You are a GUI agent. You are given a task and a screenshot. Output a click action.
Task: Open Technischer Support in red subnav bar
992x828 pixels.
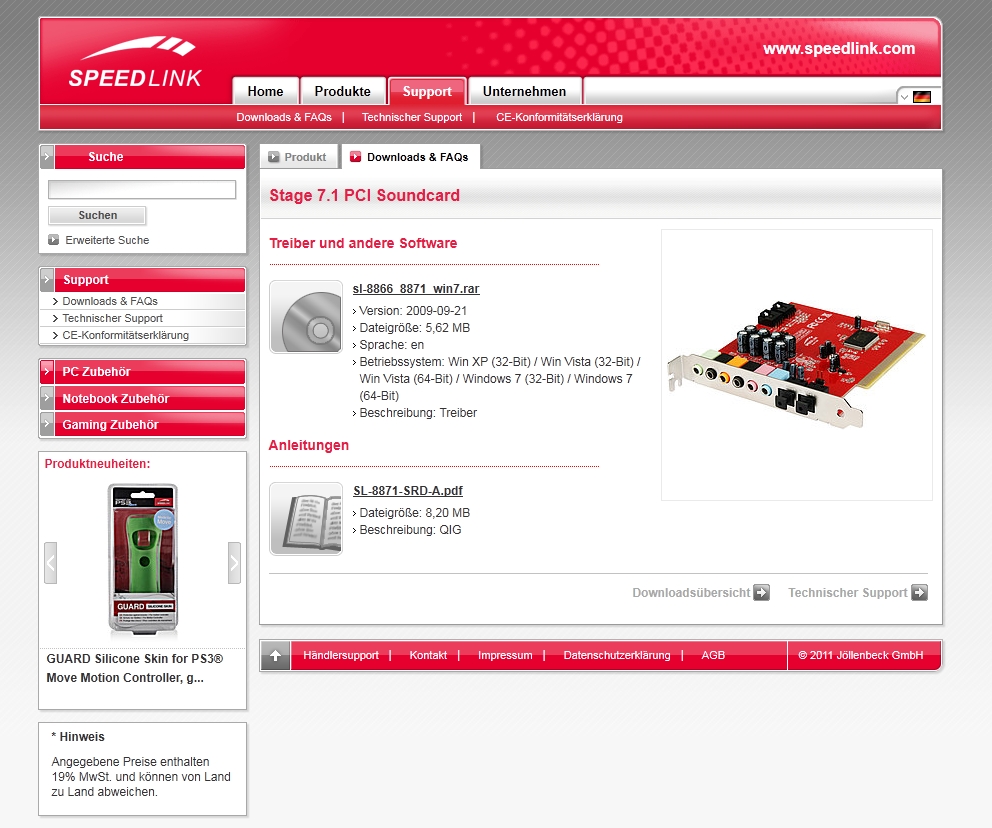[x=412, y=117]
